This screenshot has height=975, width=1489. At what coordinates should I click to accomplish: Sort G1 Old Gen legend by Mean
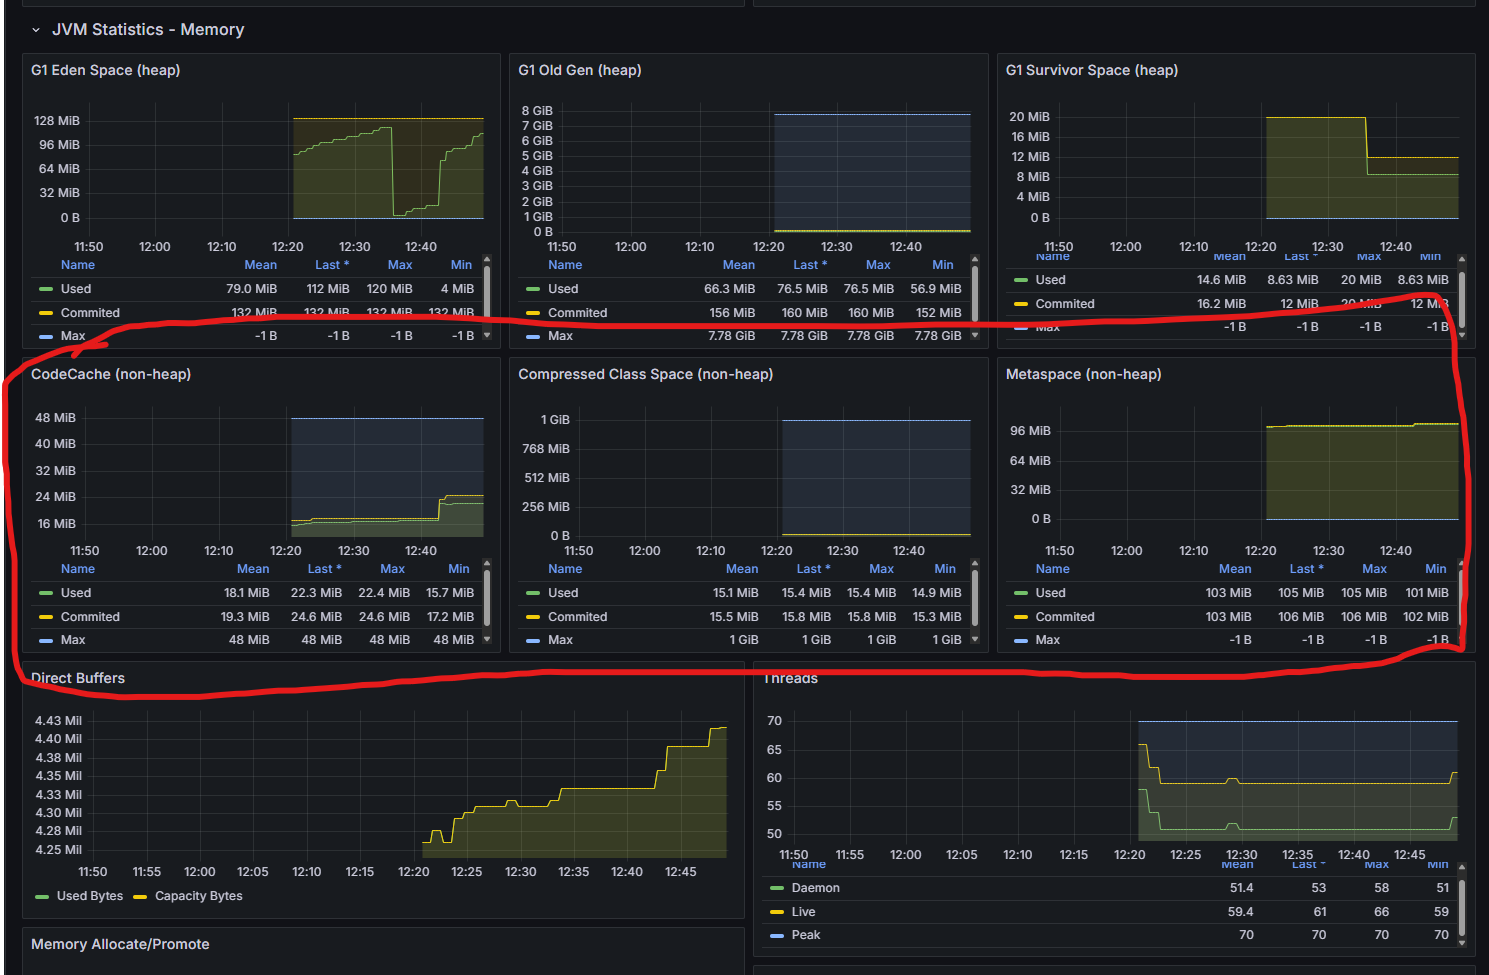click(x=739, y=265)
